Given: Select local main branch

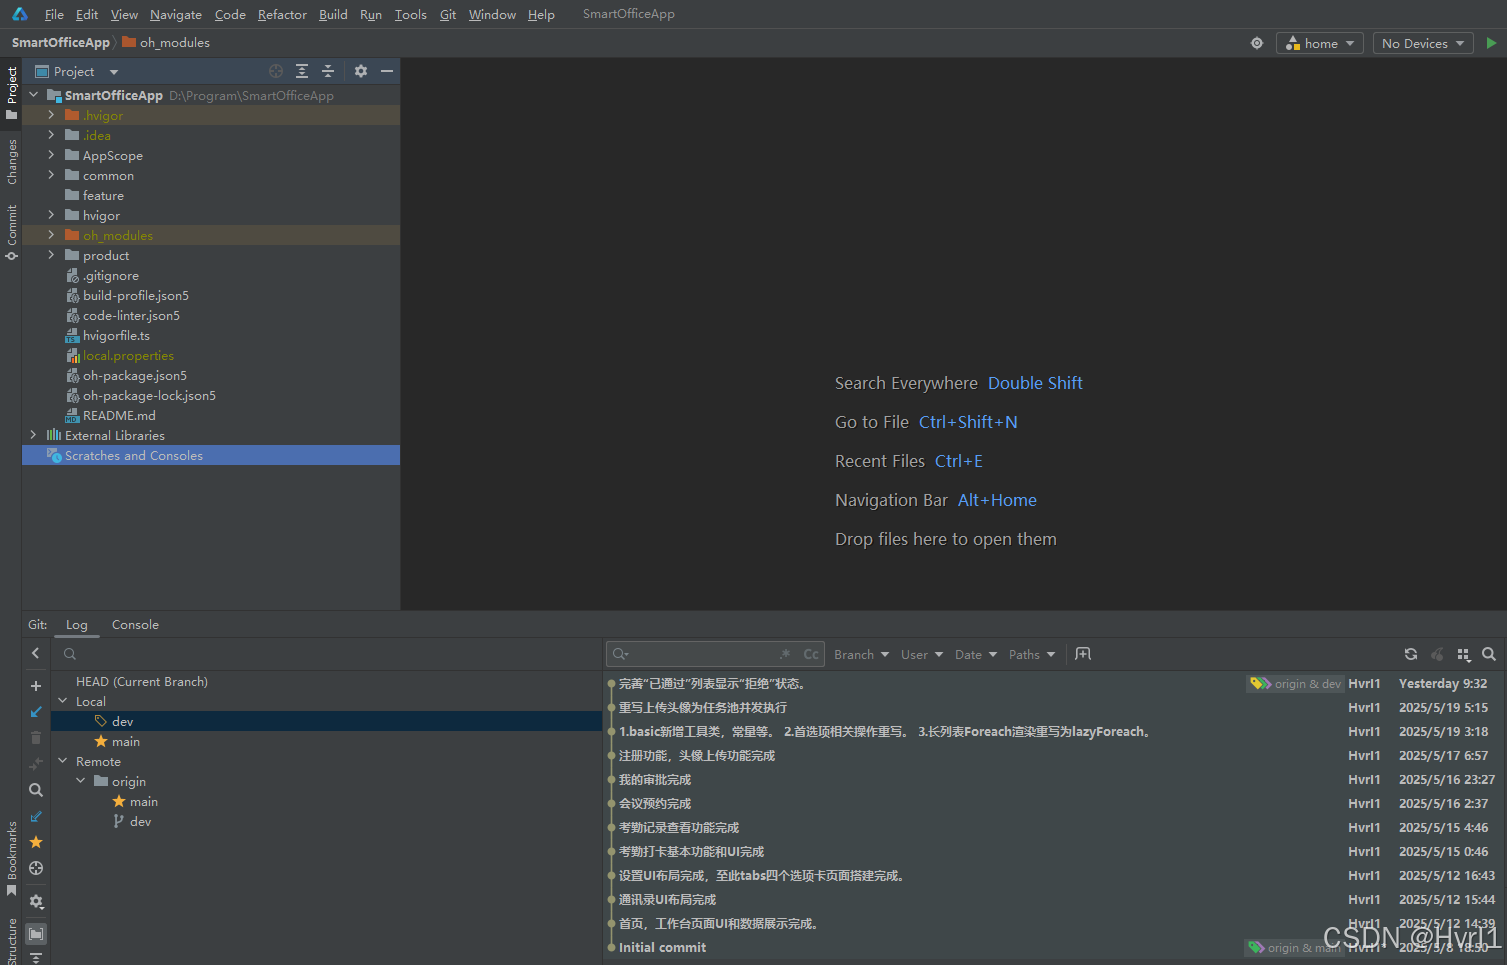Looking at the screenshot, I should coord(126,741).
